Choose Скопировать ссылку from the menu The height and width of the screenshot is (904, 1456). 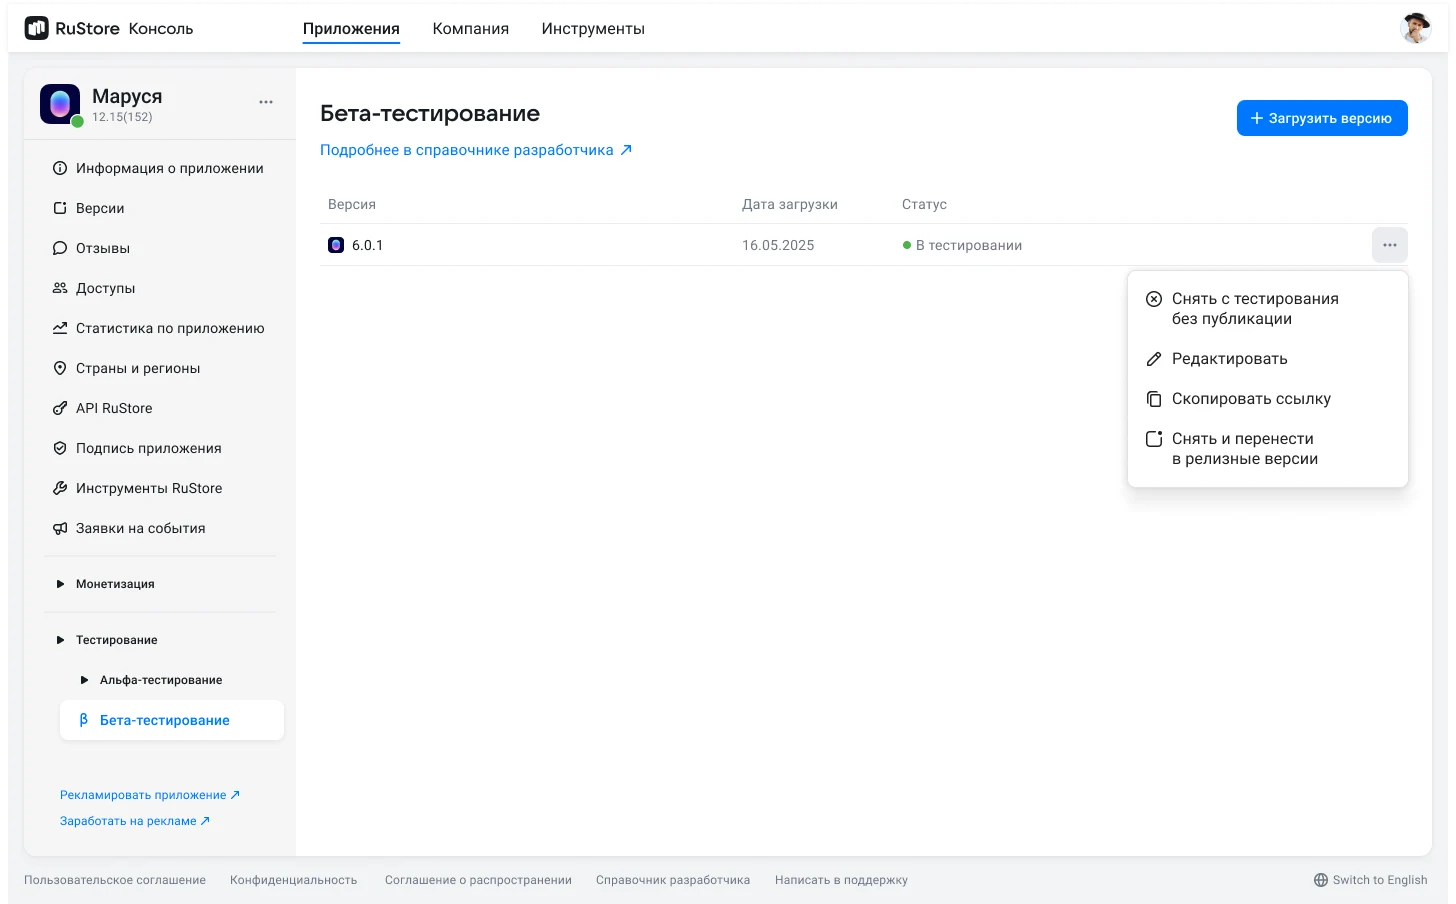point(1268,399)
